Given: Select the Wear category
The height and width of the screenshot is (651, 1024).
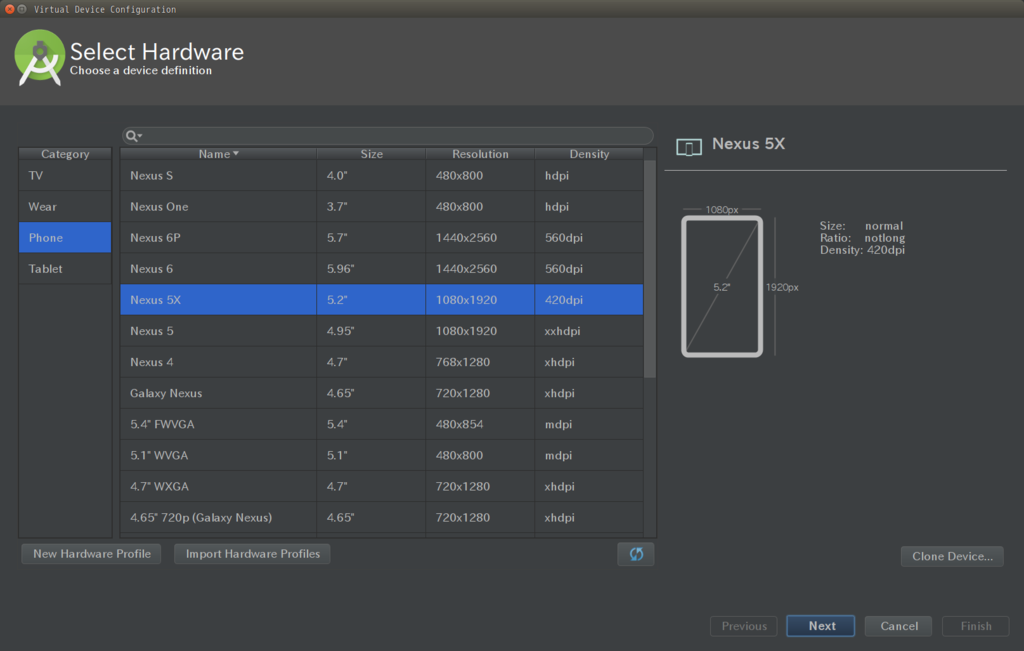Looking at the screenshot, I should [65, 206].
